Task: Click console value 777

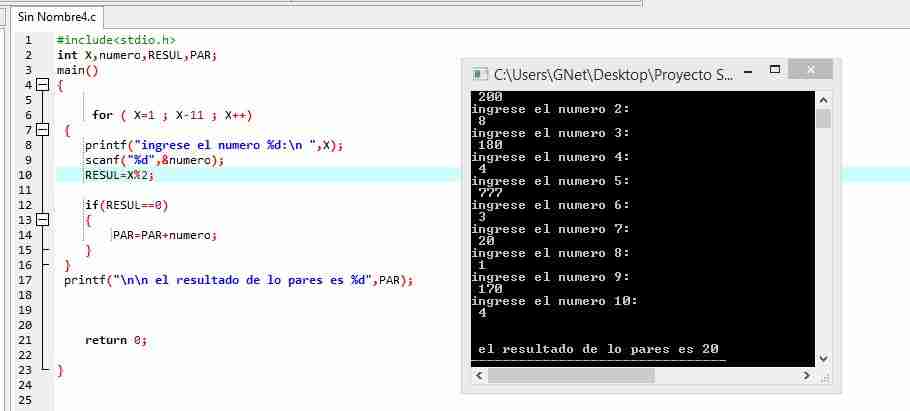Action: [x=490, y=193]
